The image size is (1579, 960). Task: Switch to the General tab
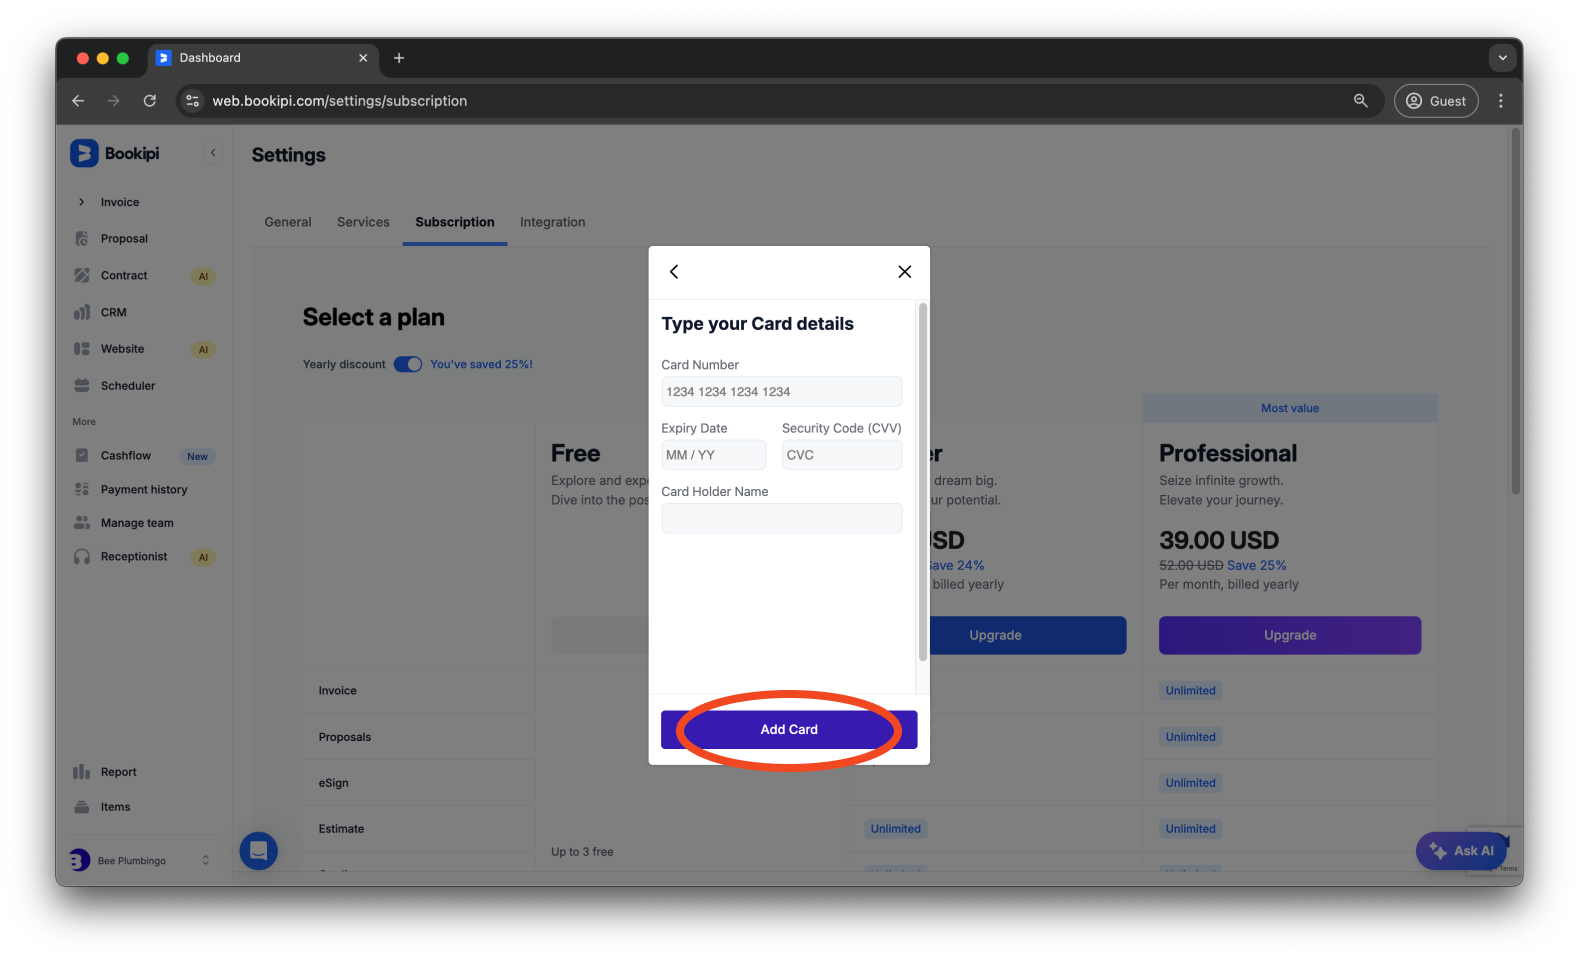288,222
